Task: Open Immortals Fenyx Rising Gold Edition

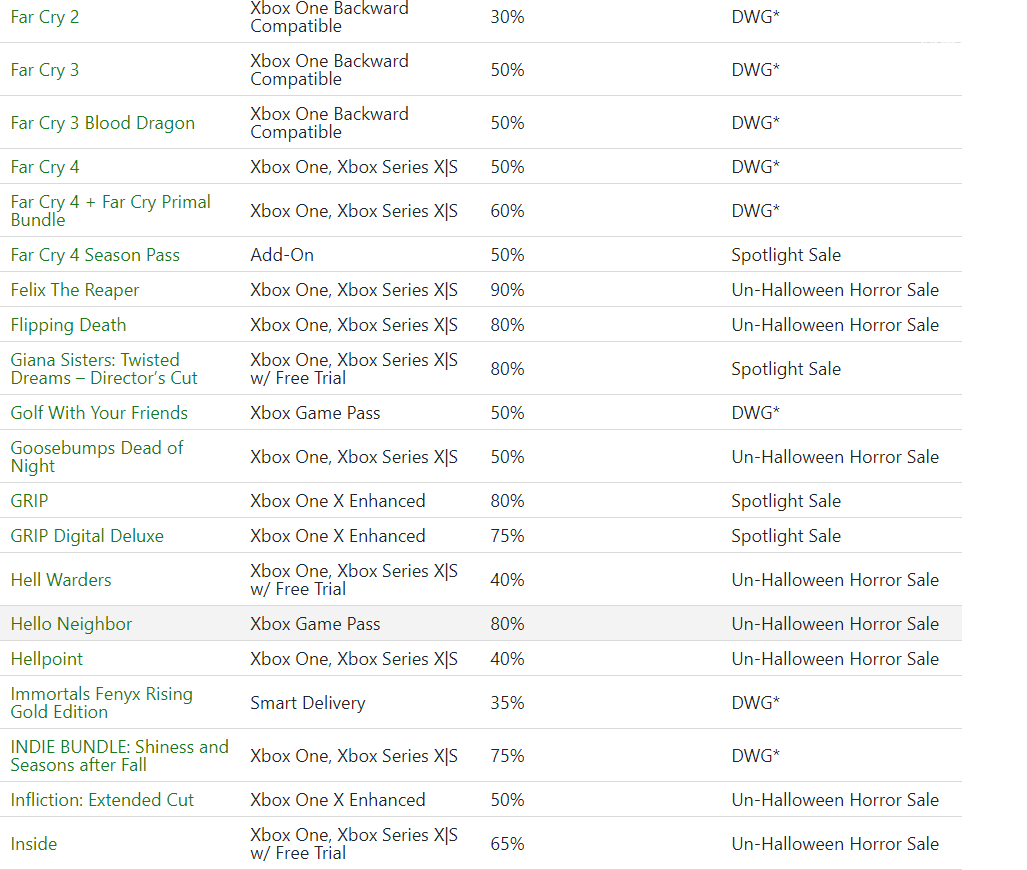Action: tap(102, 703)
